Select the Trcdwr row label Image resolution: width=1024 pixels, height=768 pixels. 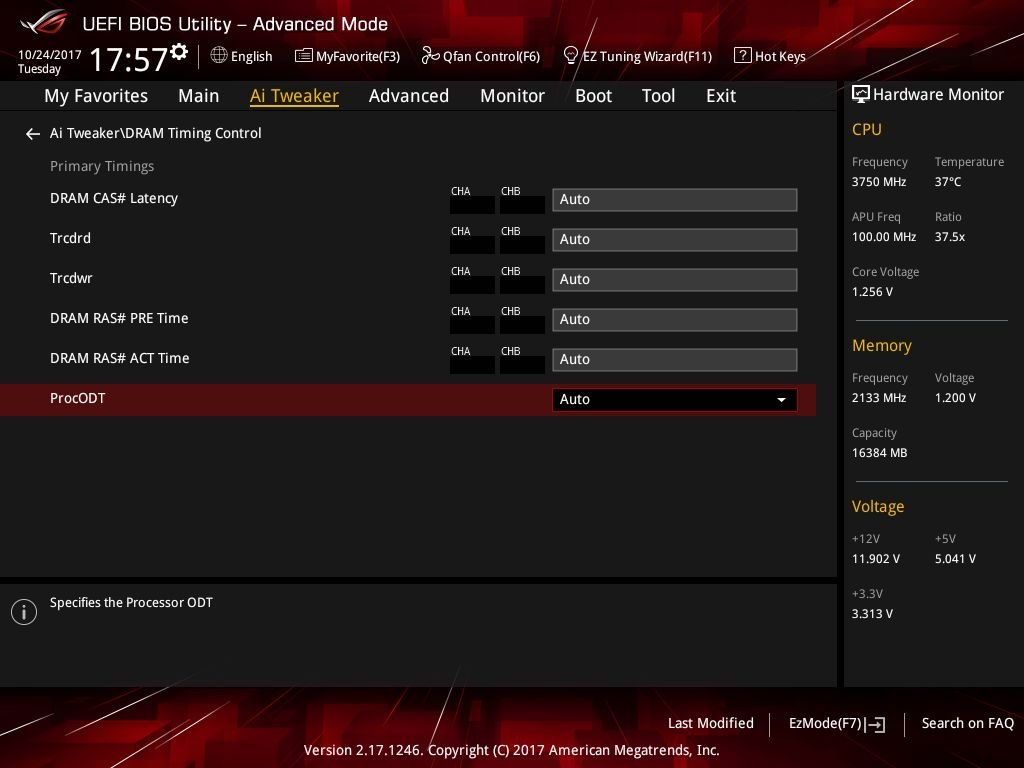(71, 278)
